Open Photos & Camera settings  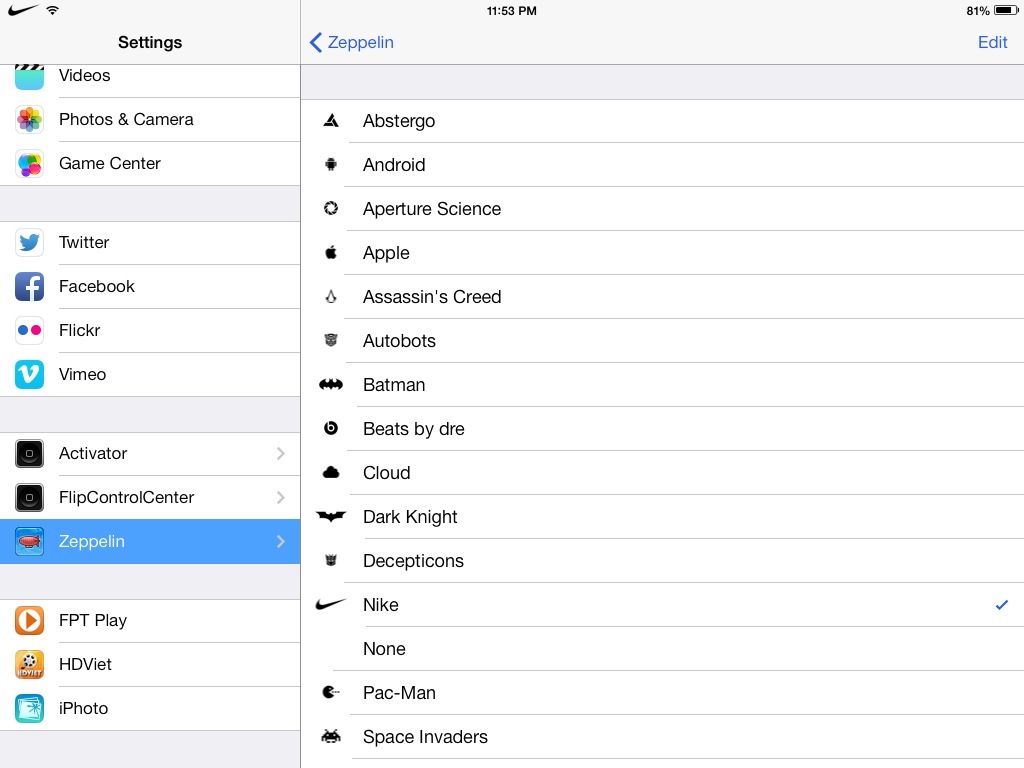coord(150,120)
